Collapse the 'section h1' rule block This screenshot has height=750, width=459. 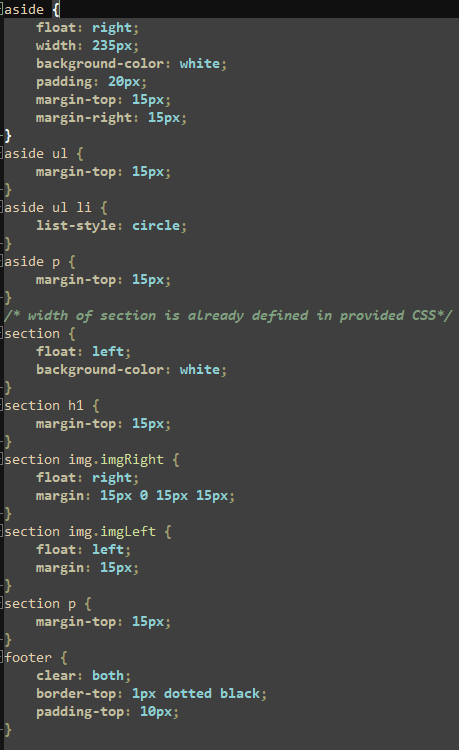coord(2,406)
